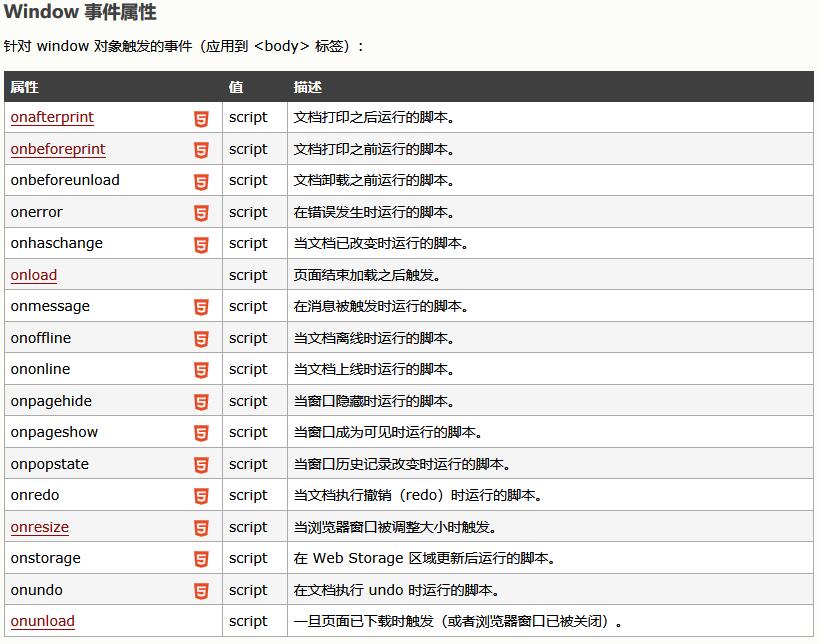Click the 描述 column header
The width and height of the screenshot is (820, 644).
click(308, 87)
